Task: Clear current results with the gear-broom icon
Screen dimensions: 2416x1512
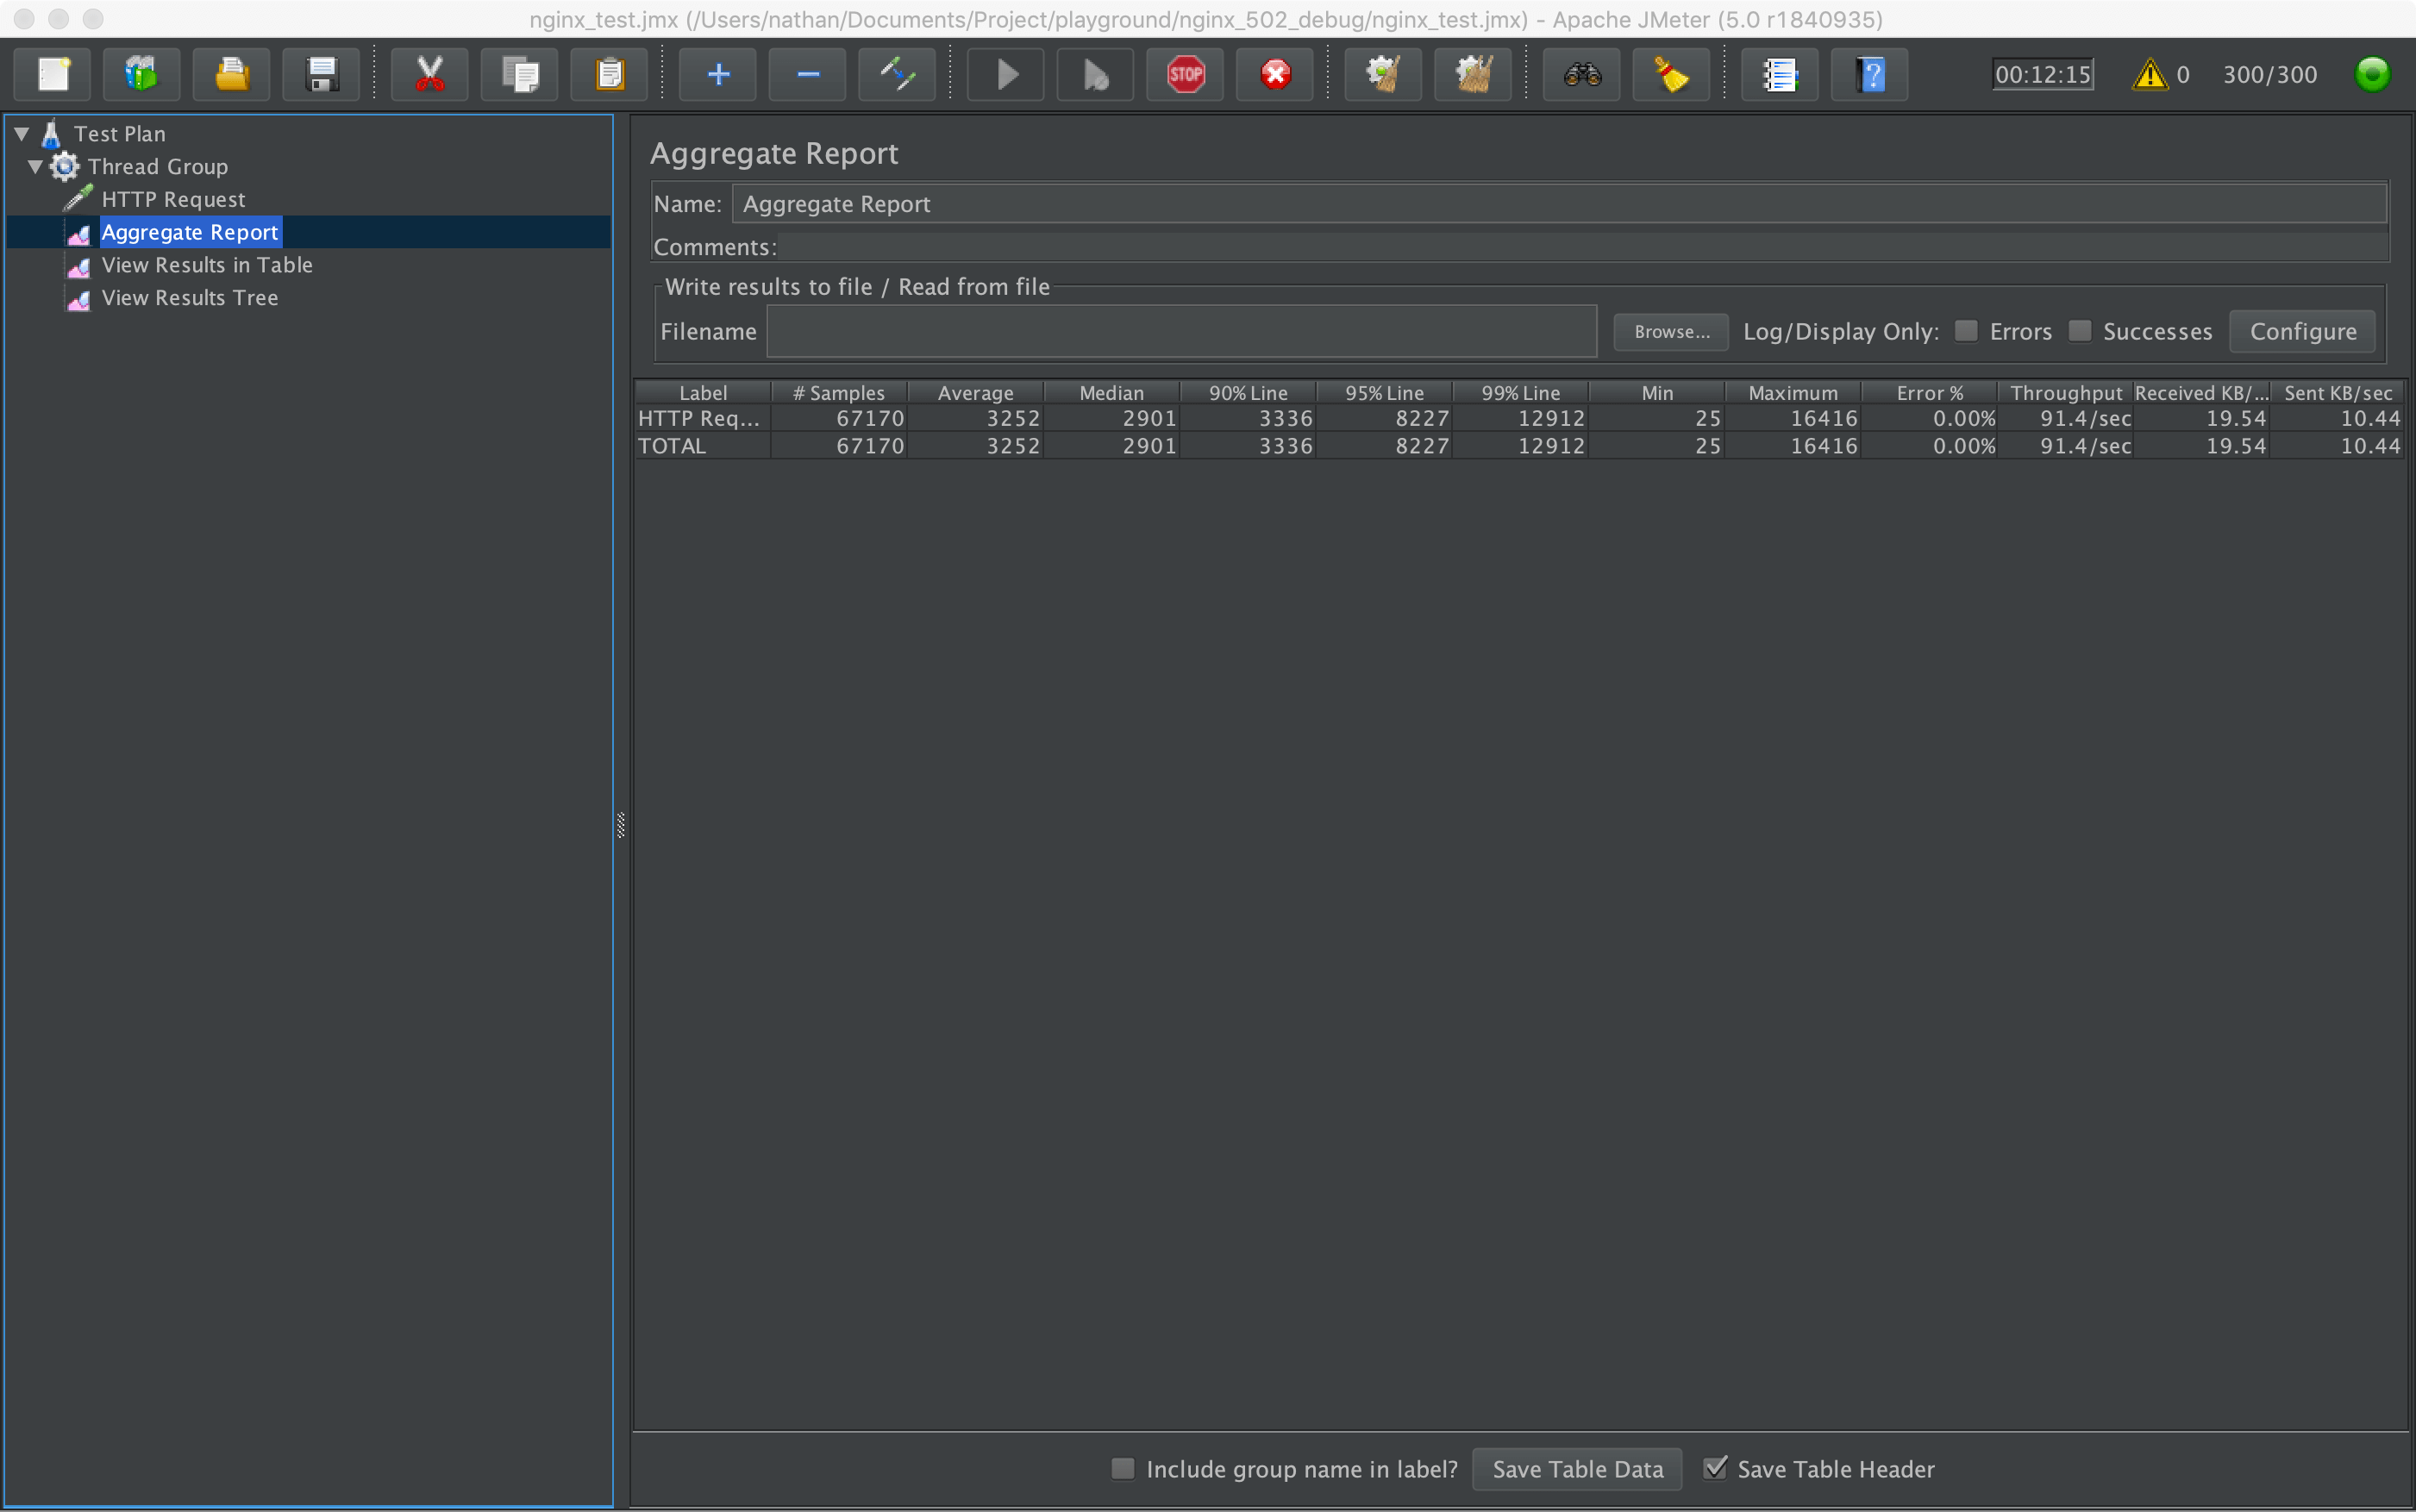Action: click(x=1383, y=74)
